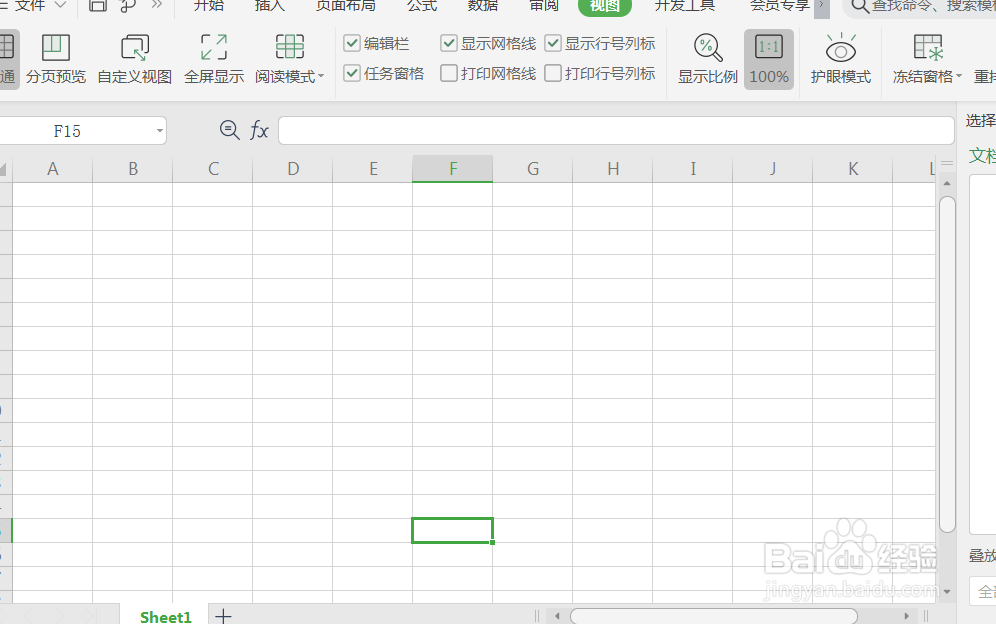Screen dimensions: 996x624
Task: Open the 阅读模式 dropdown arrow
Action: pyautogui.click(x=321, y=76)
